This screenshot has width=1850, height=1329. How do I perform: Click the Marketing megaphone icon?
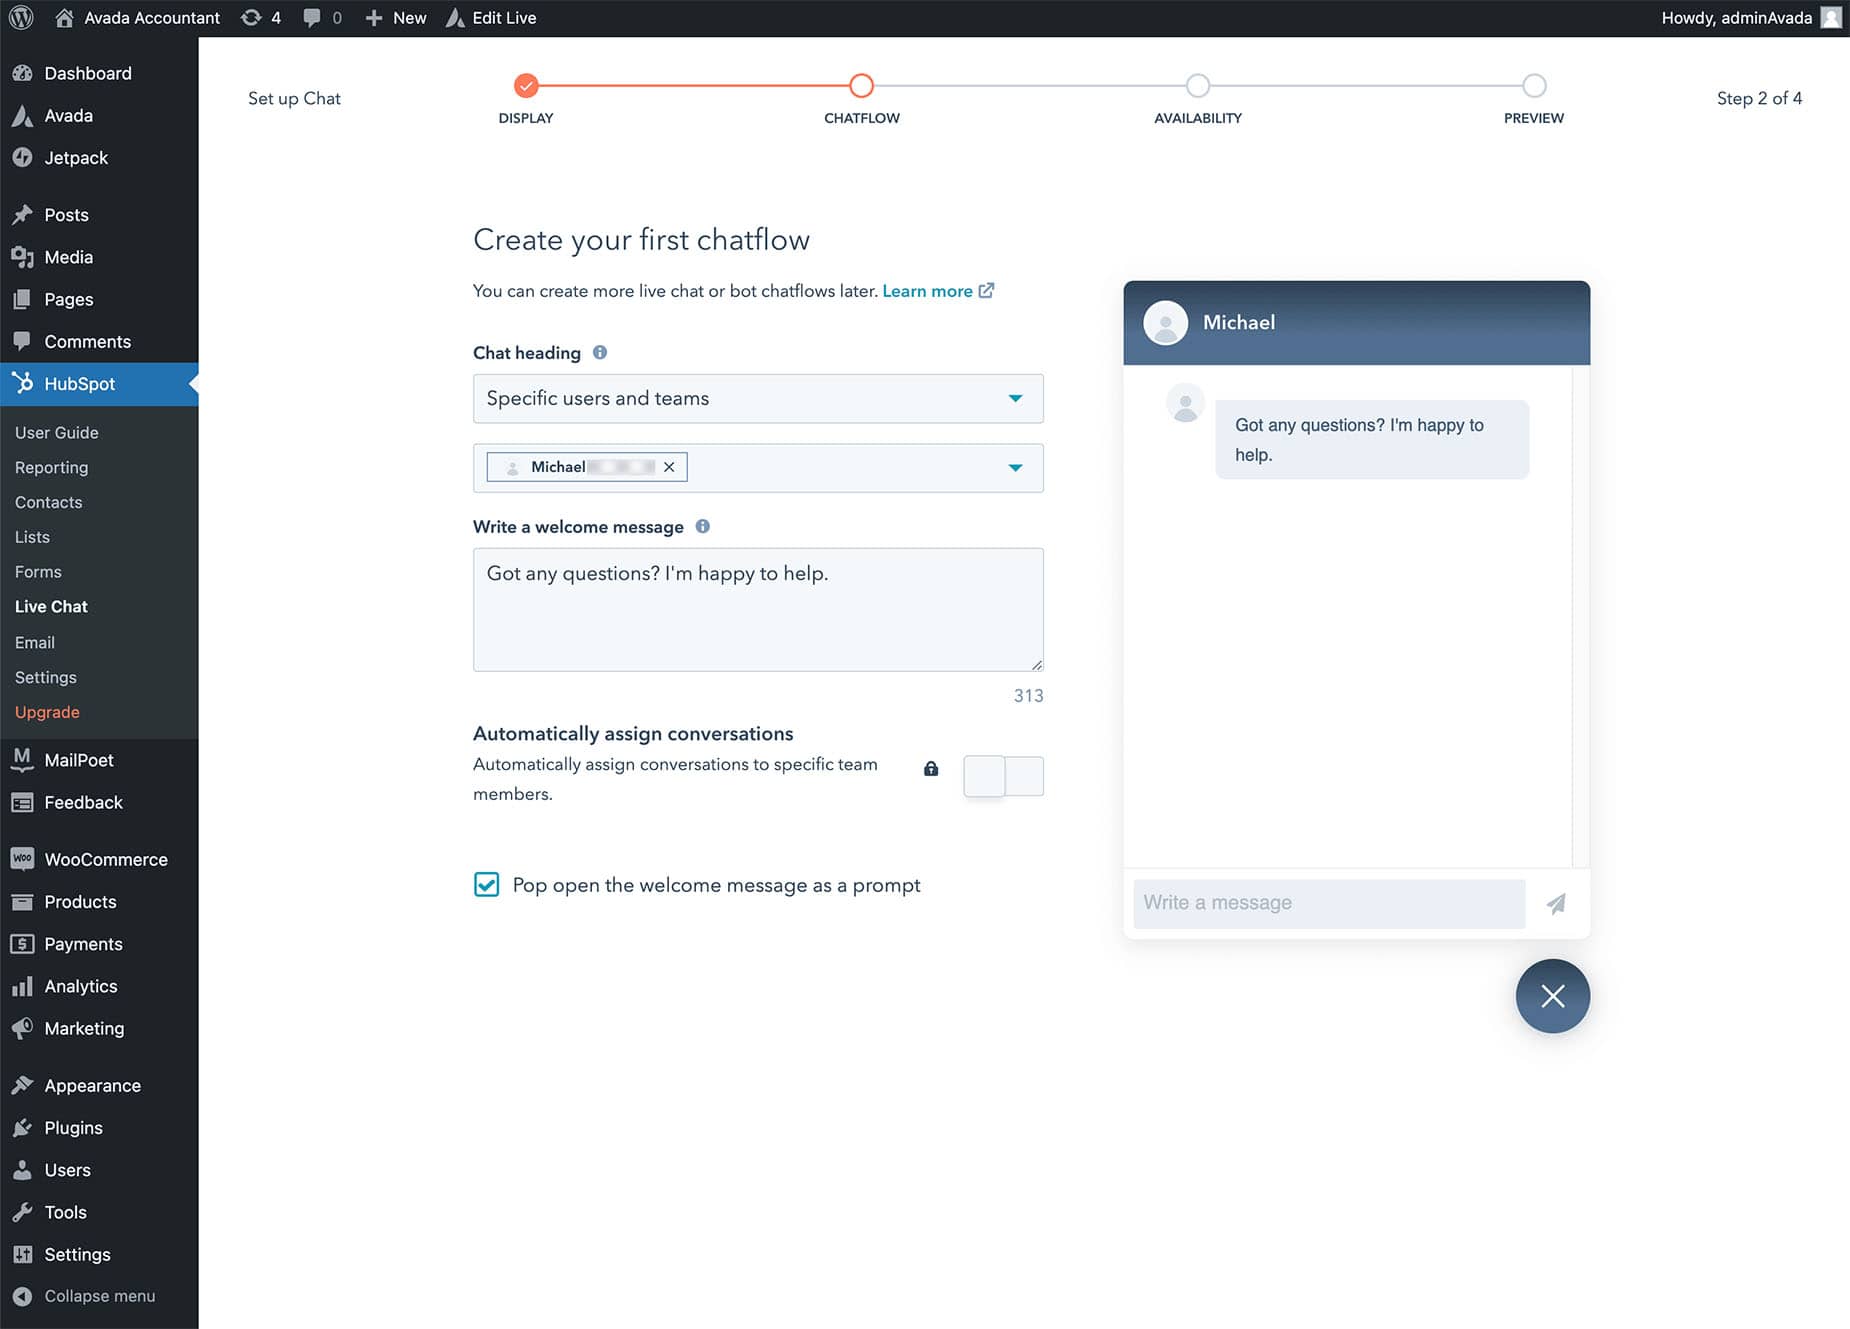[x=22, y=1028]
